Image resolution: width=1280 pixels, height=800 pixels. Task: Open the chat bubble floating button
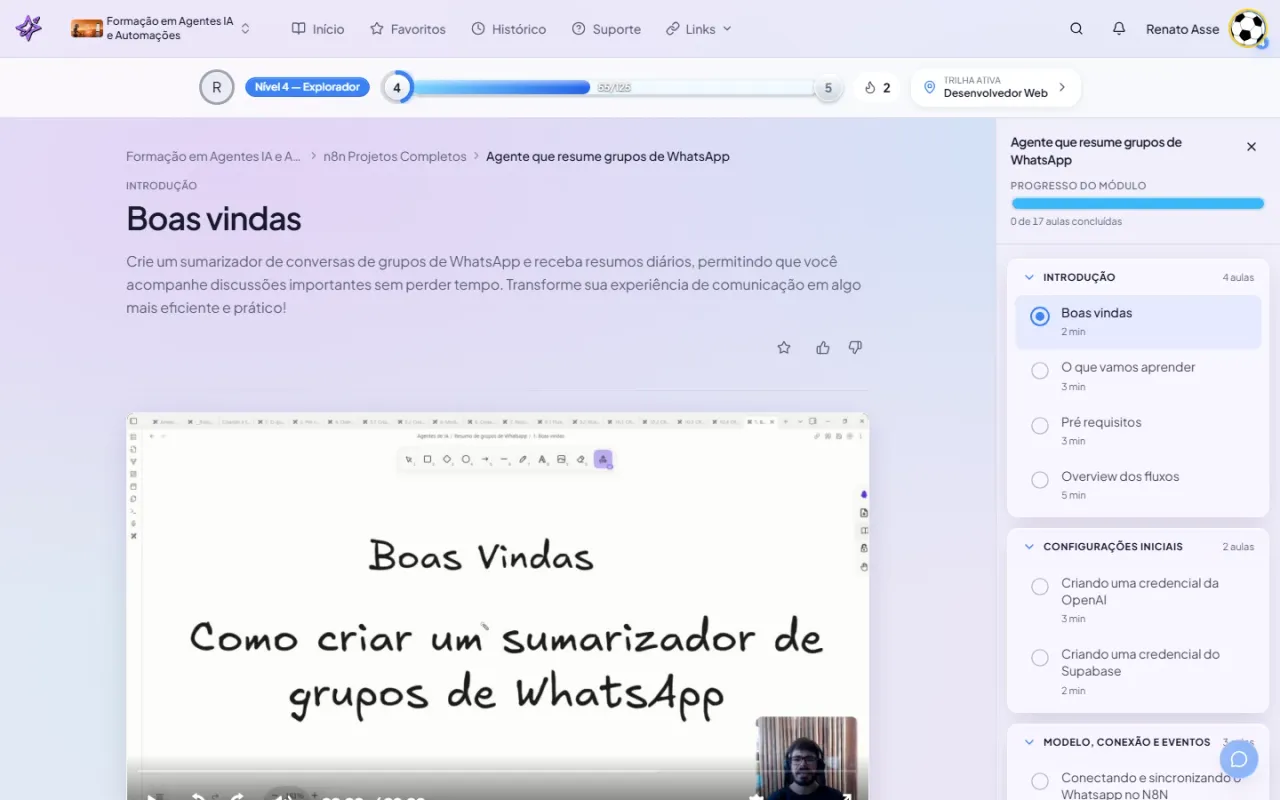pyautogui.click(x=1239, y=759)
